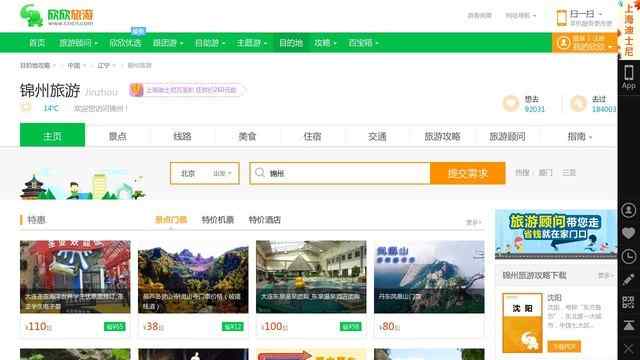Expand the 中国 breadcrumb dropdown
640x360 pixels.
pos(76,65)
